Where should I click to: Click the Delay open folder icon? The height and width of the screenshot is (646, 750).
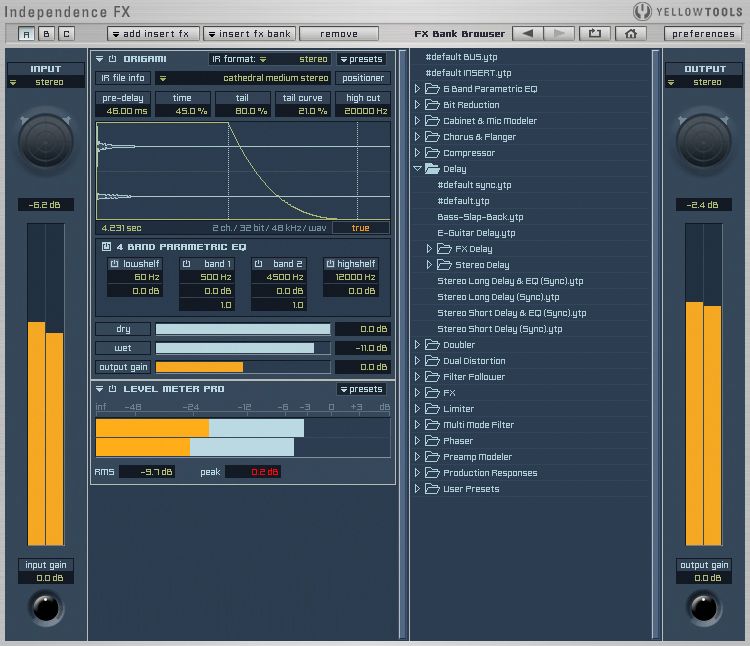pyautogui.click(x=432, y=169)
